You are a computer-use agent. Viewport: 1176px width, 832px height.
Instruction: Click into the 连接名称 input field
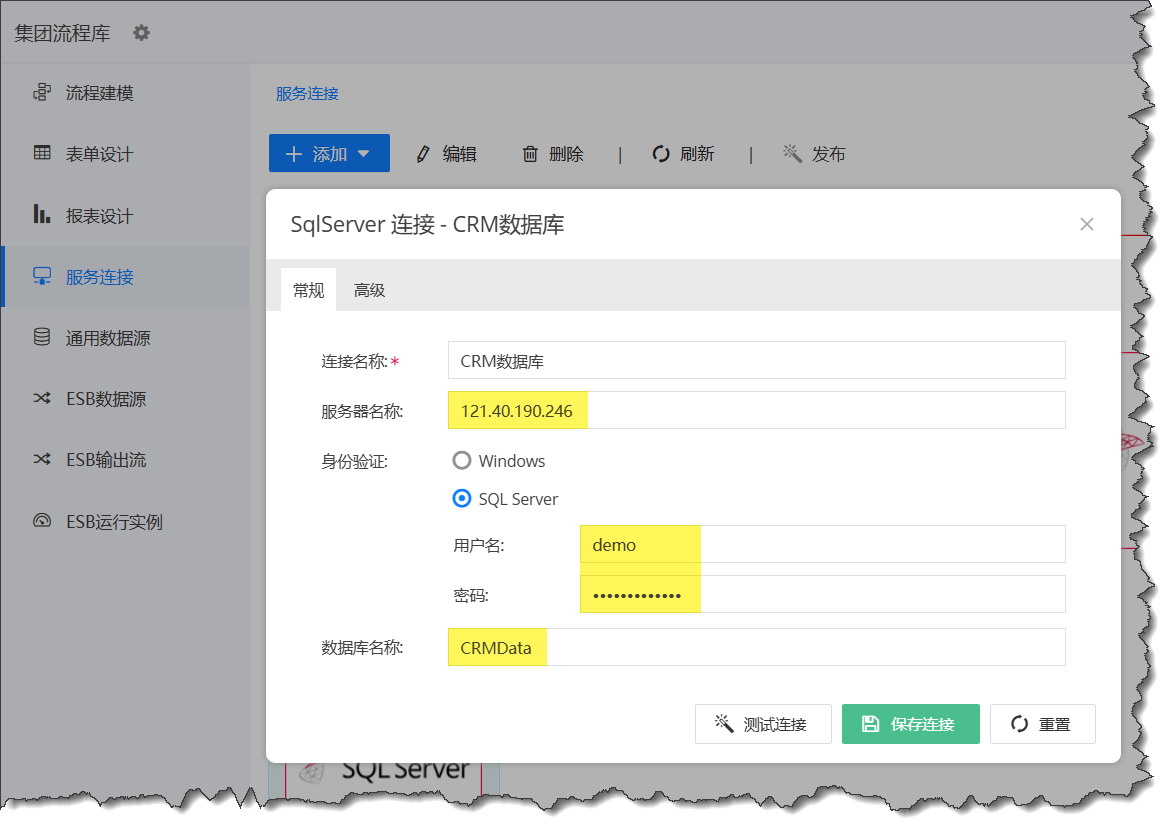tap(756, 360)
